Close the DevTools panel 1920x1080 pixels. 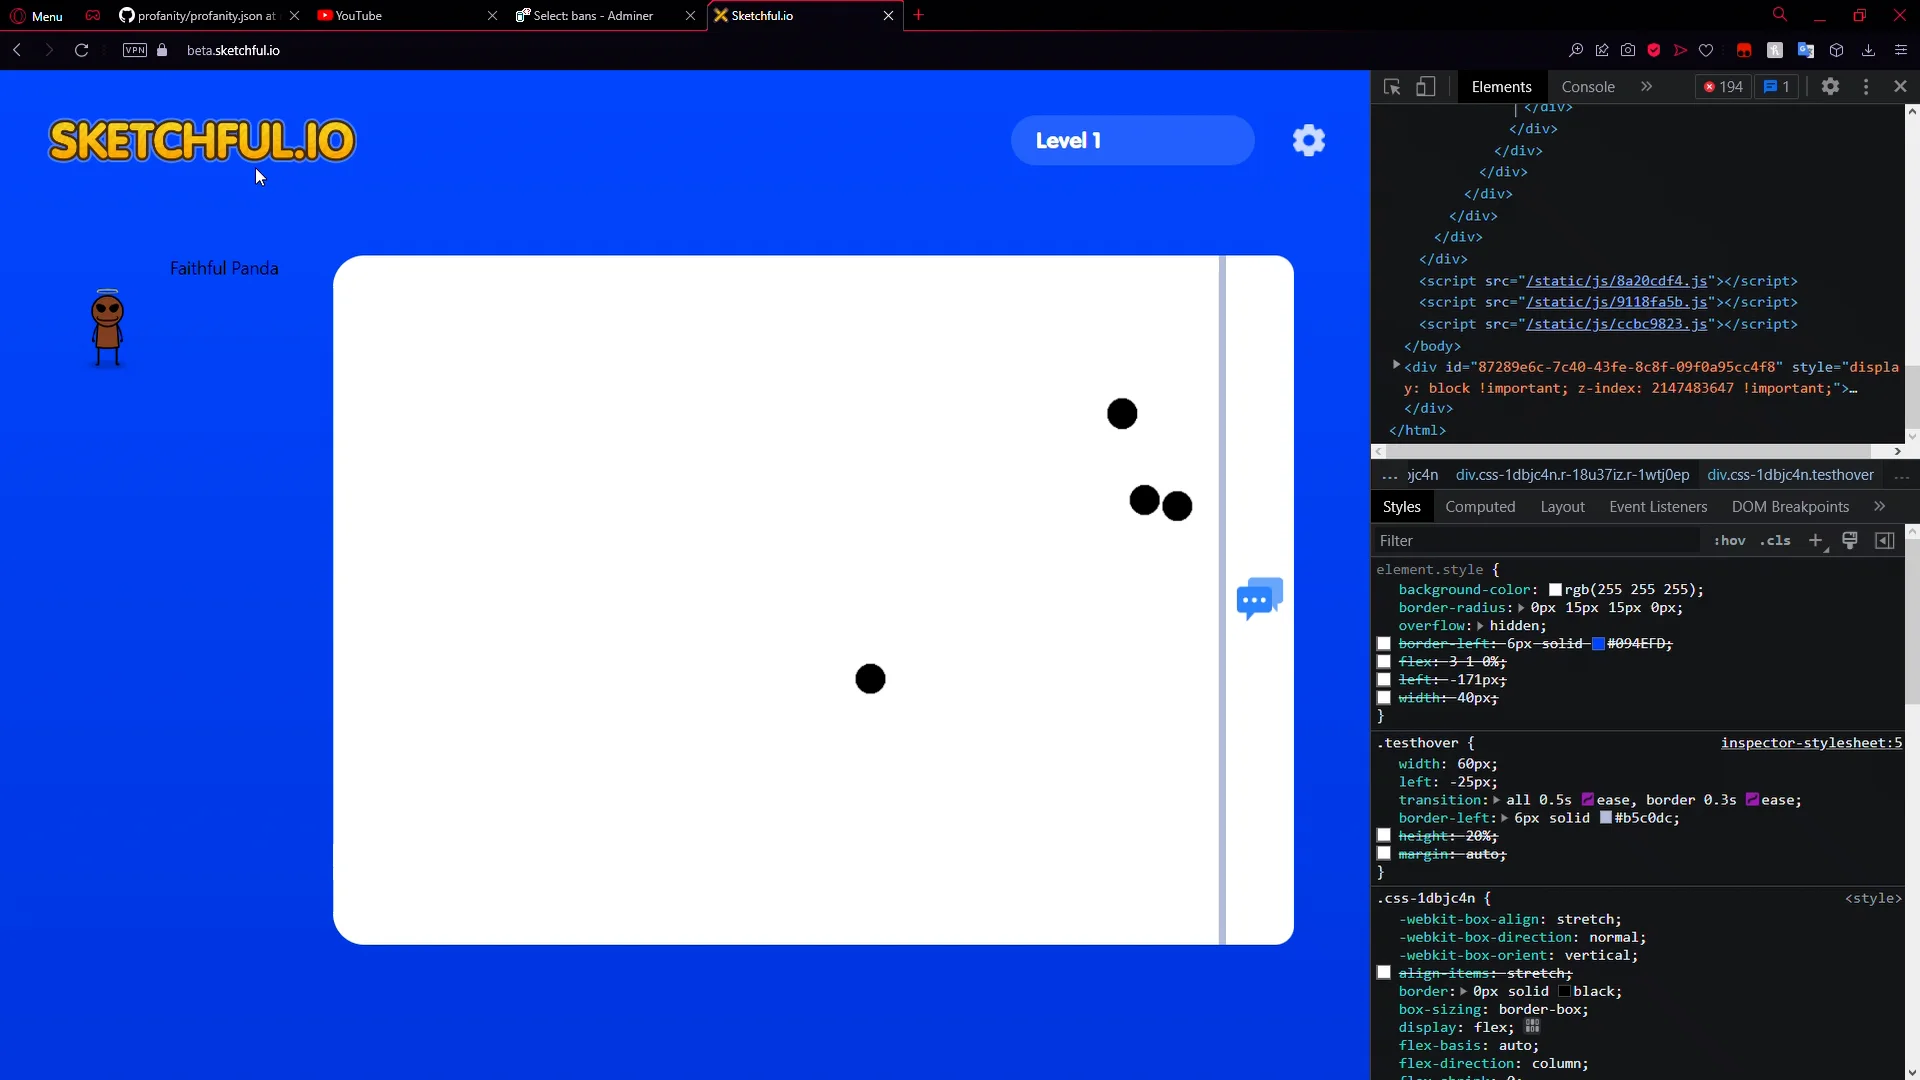point(1900,87)
